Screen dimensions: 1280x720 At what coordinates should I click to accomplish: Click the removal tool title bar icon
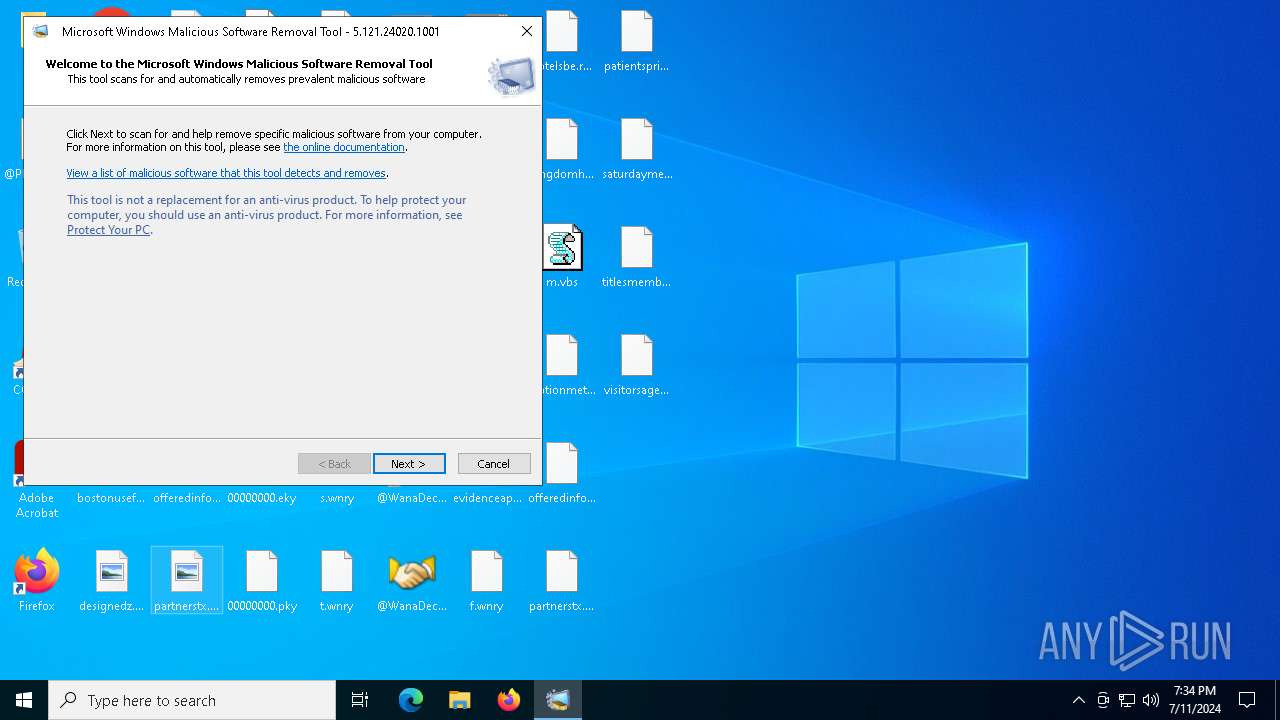[41, 31]
